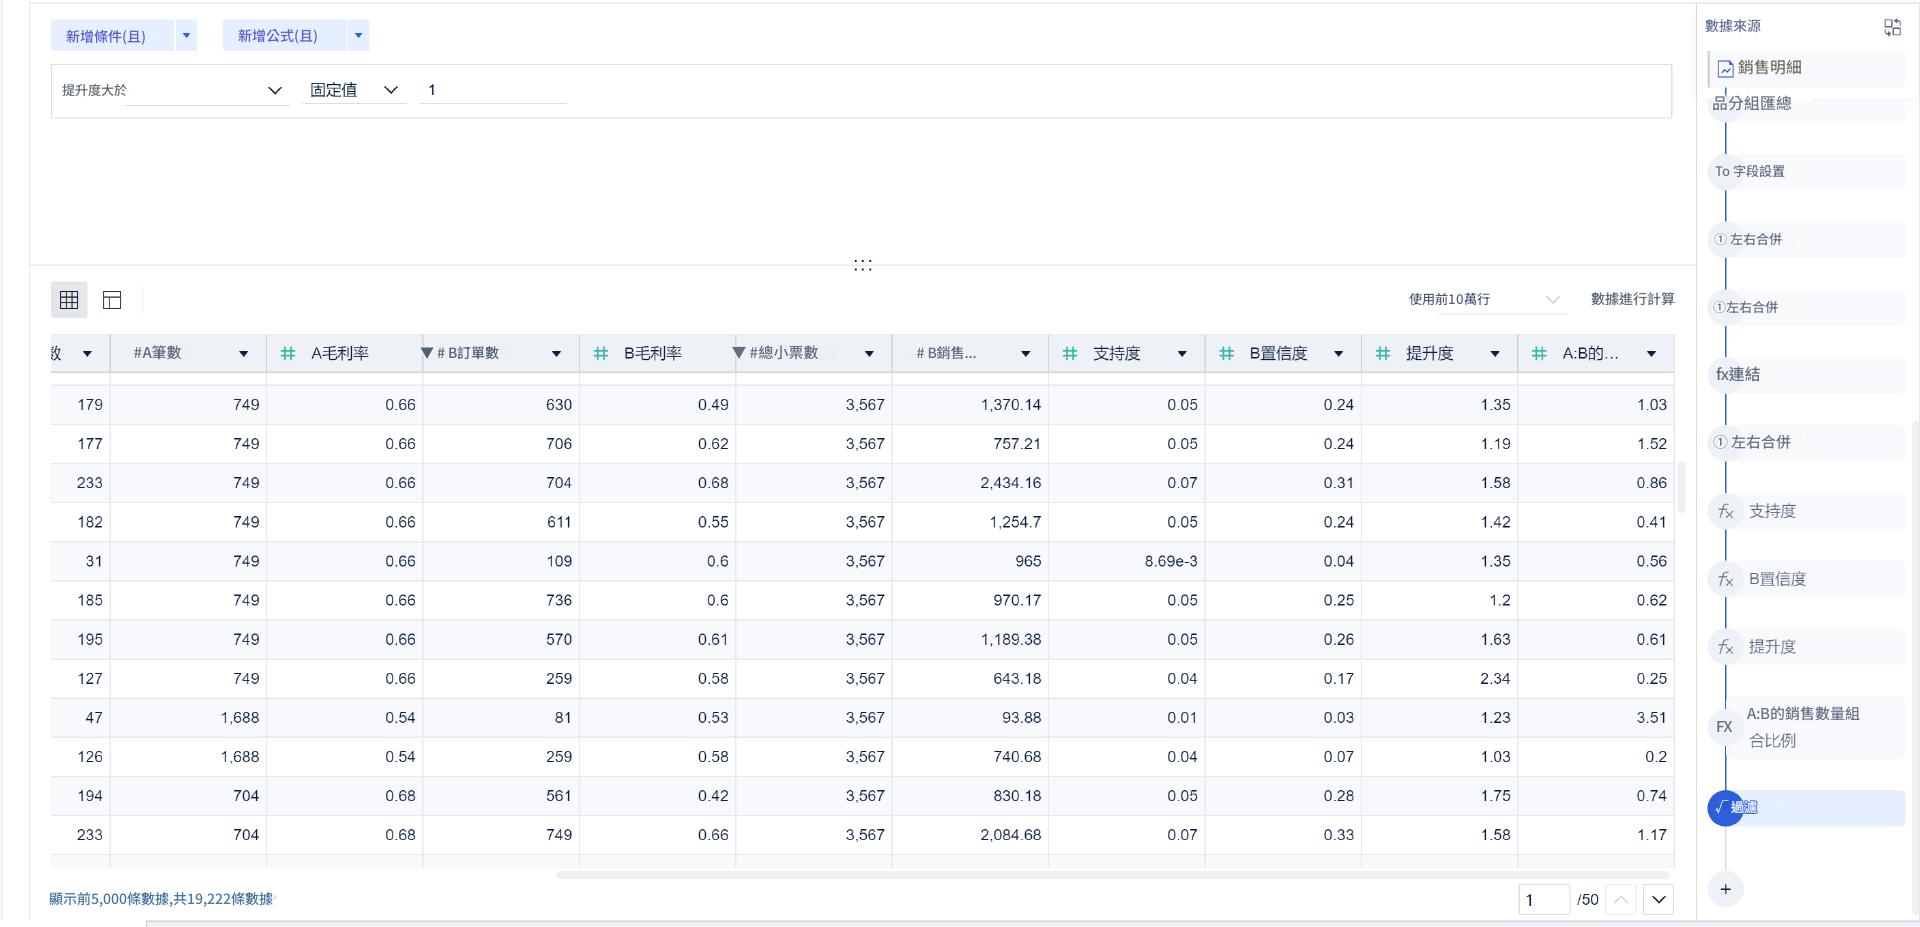The image size is (1920, 927).
Task: Click the vertical table scrollbar
Action: [1682, 486]
